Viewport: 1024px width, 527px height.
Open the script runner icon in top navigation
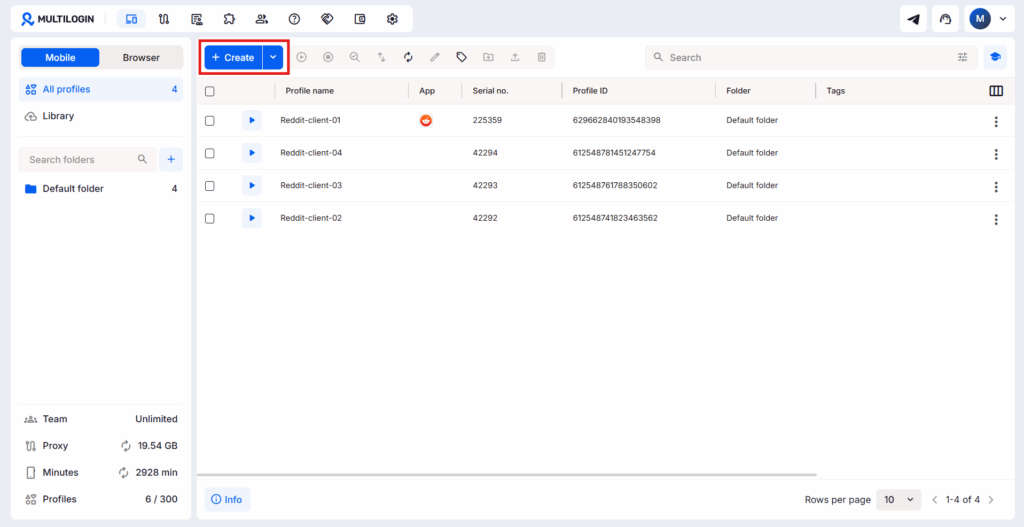[x=197, y=19]
